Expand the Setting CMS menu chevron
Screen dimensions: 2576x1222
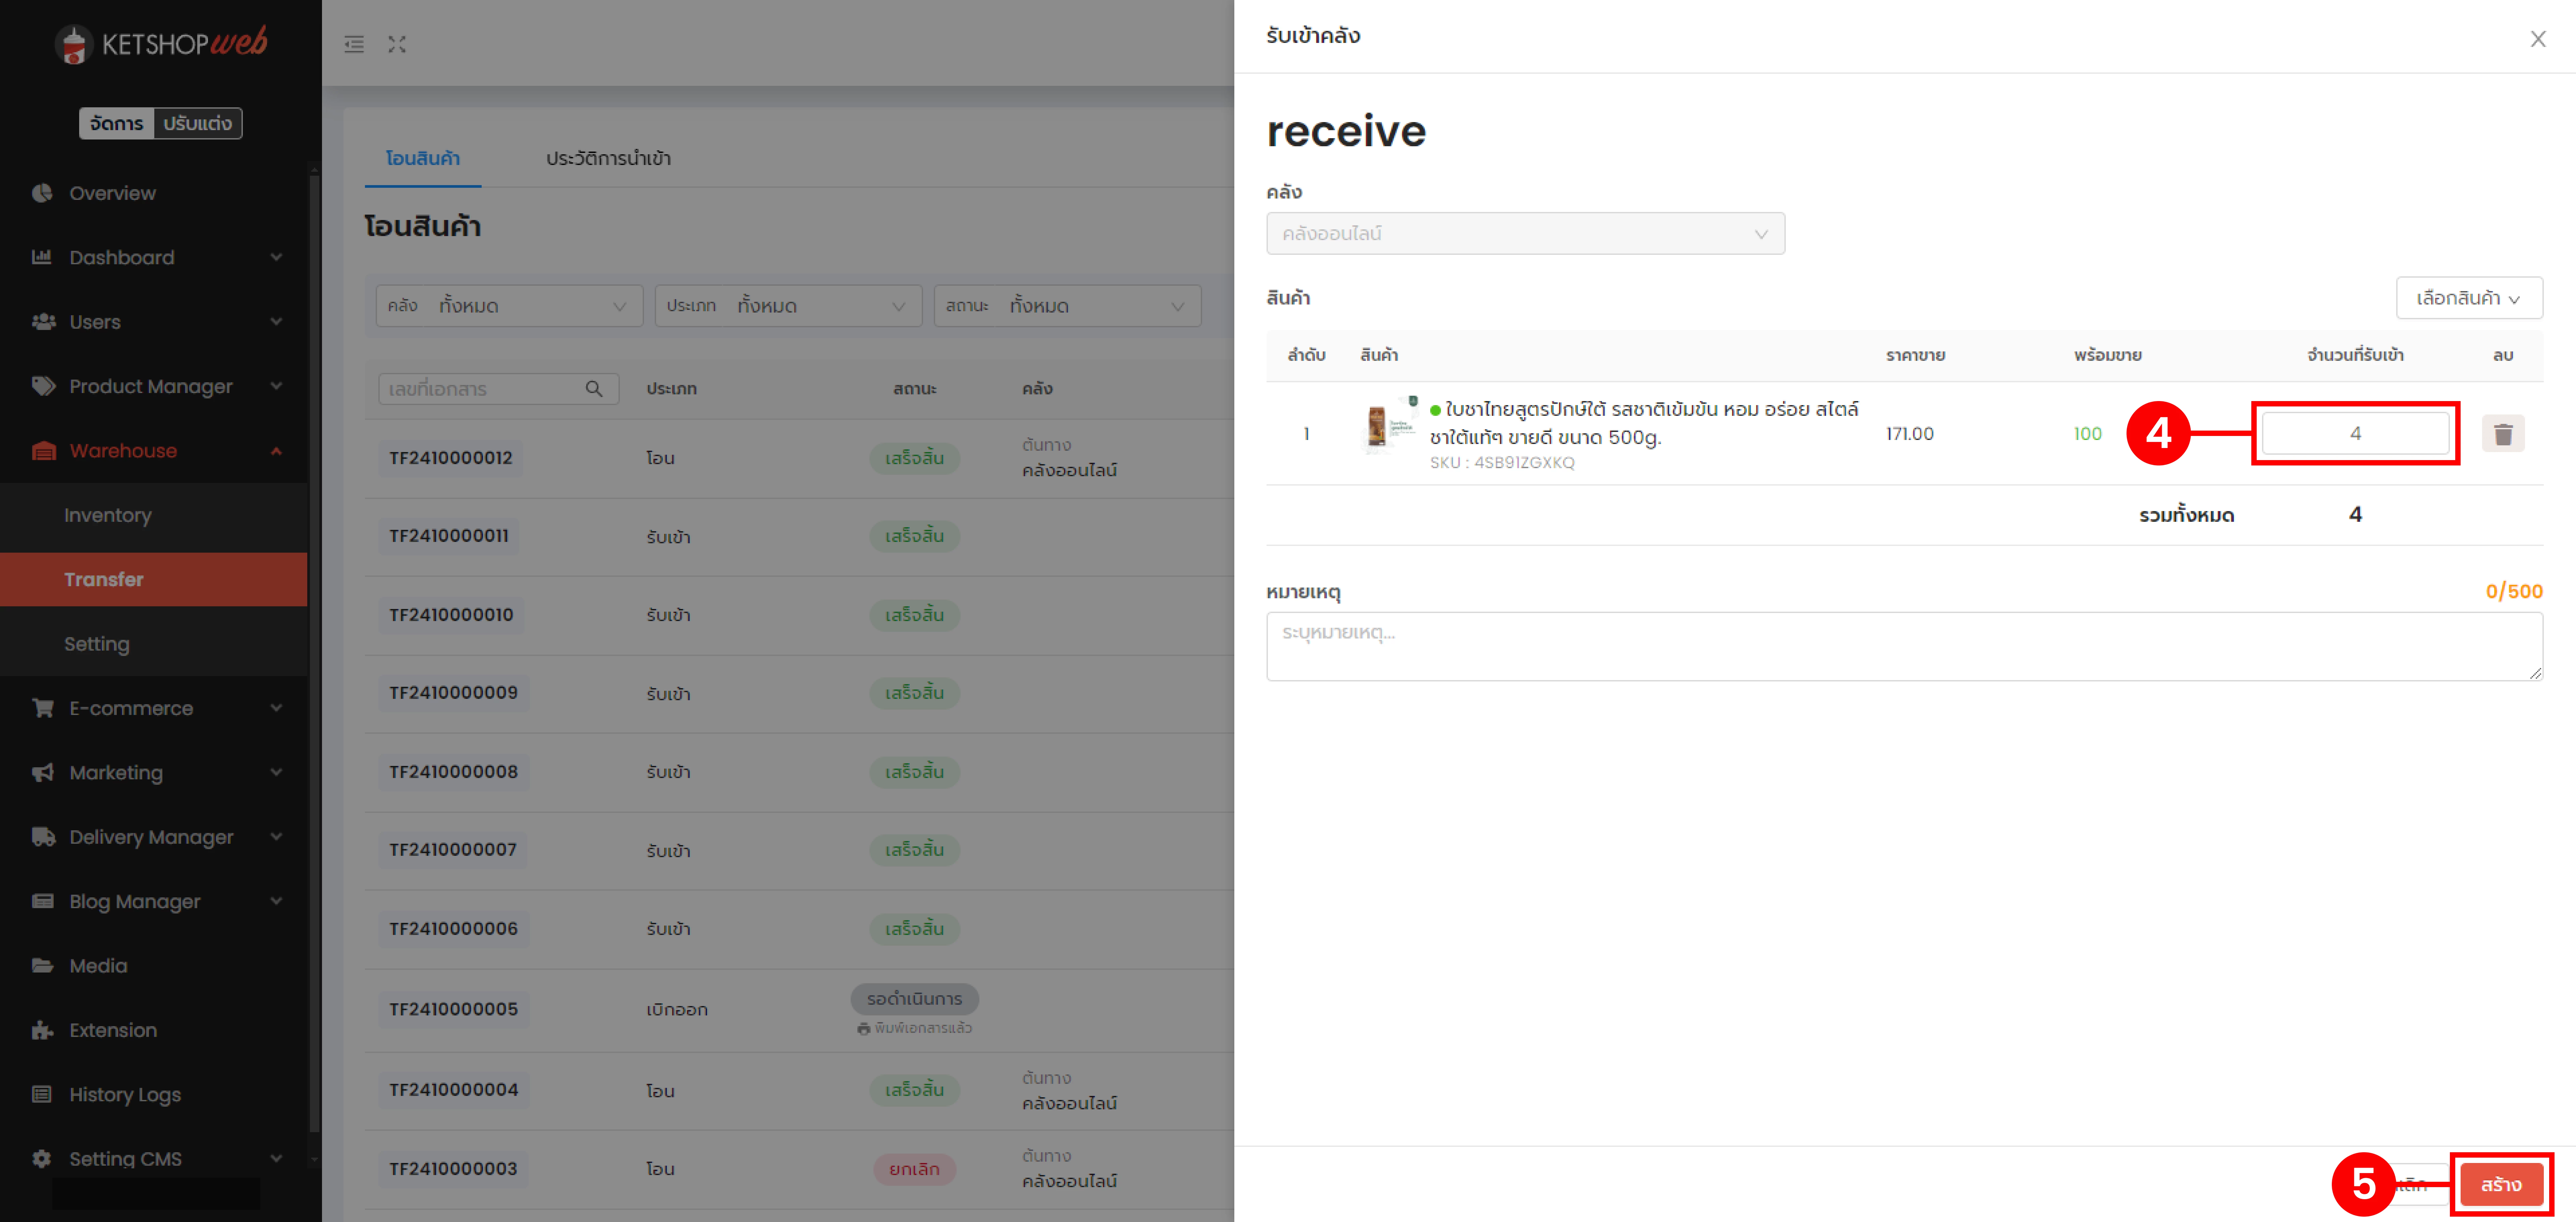tap(276, 1159)
